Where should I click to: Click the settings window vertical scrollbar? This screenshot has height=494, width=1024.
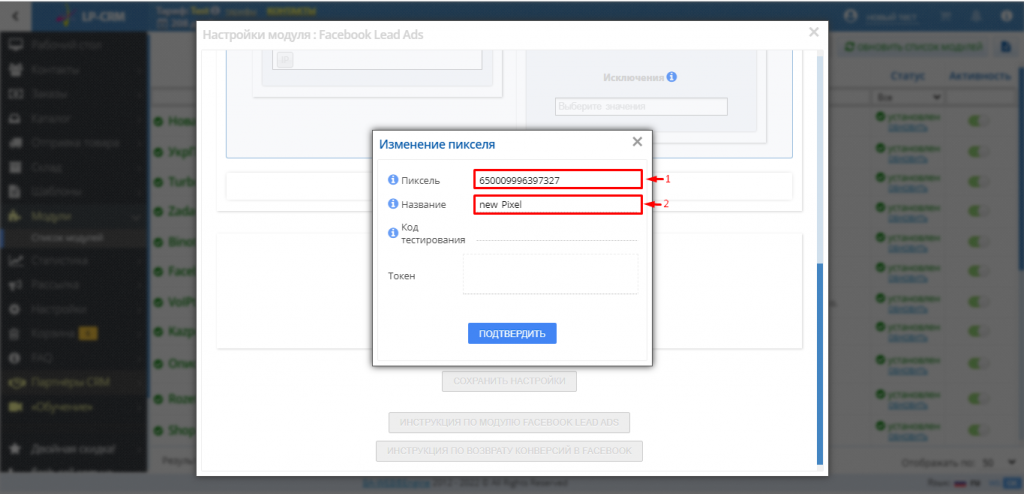pyautogui.click(x=820, y=365)
